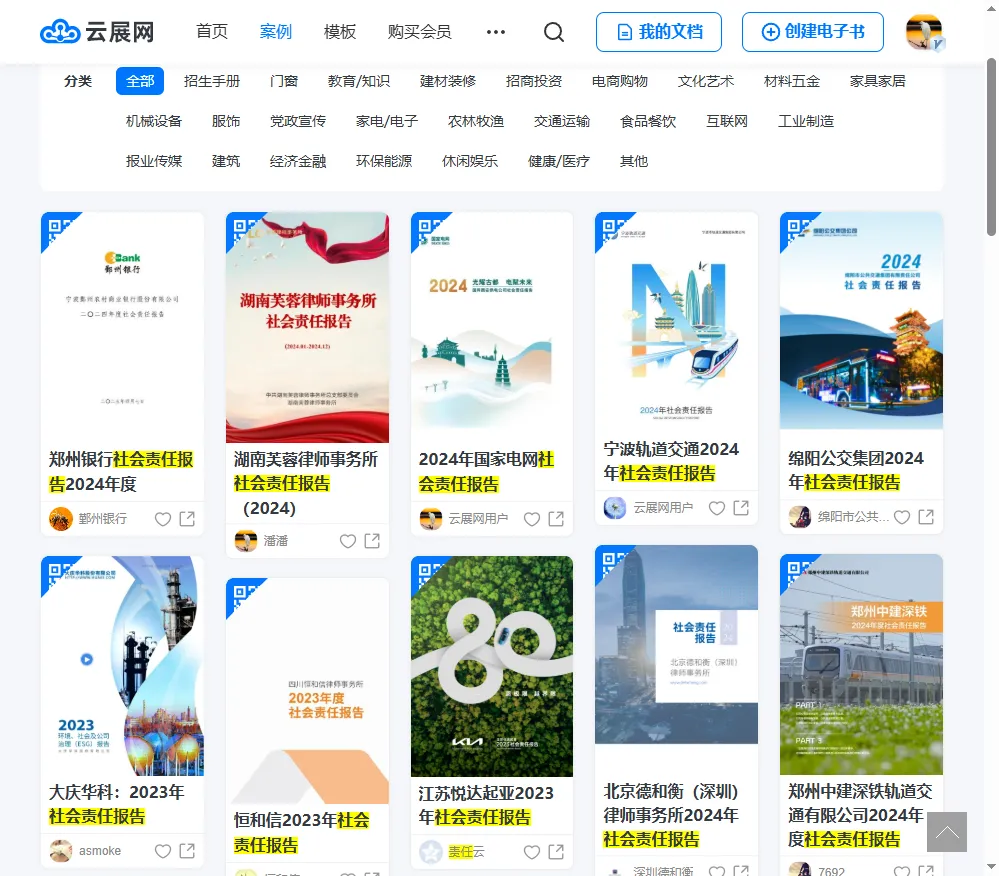
Task: Share the 绵阳公交集团 report
Action: pos(926,516)
